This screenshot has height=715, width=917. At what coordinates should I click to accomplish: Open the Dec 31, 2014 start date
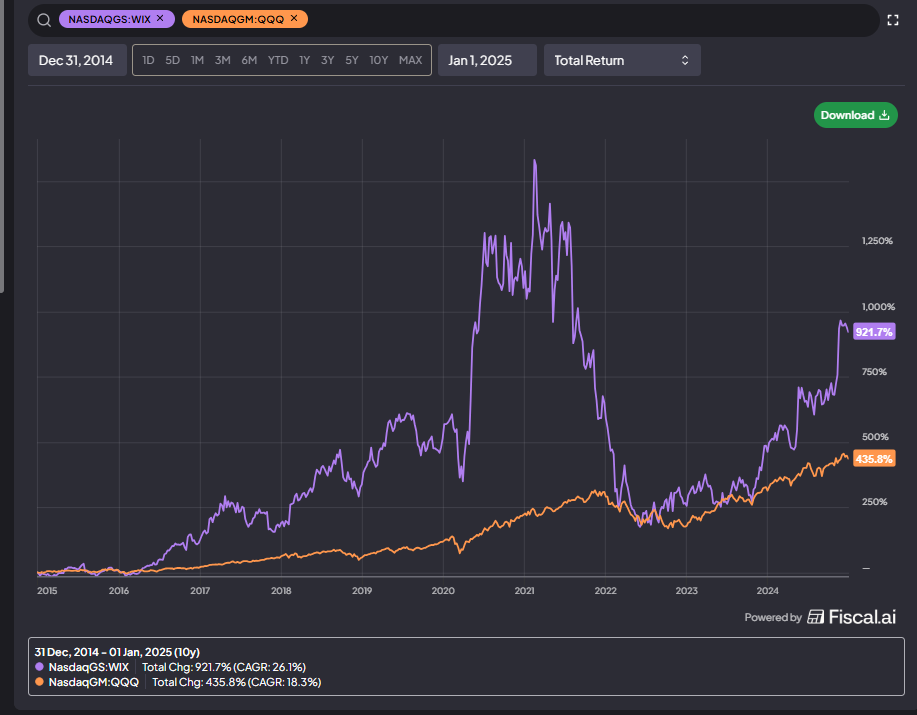click(77, 60)
